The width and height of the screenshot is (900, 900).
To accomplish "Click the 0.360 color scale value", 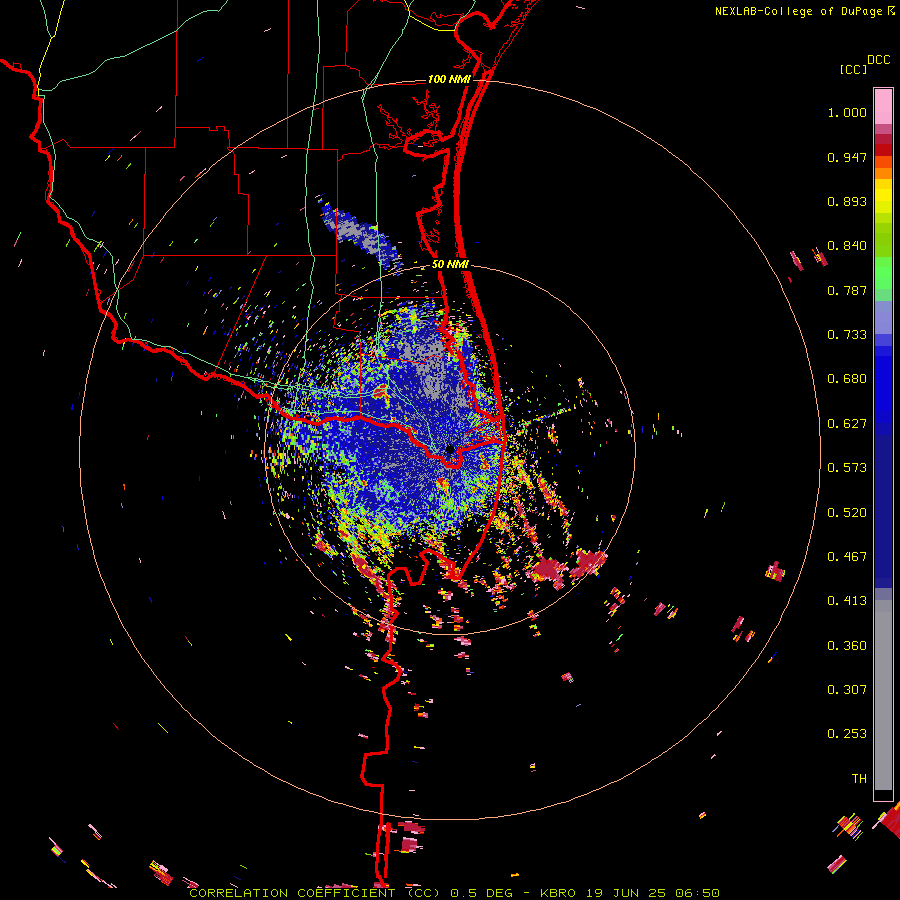I will (x=847, y=646).
